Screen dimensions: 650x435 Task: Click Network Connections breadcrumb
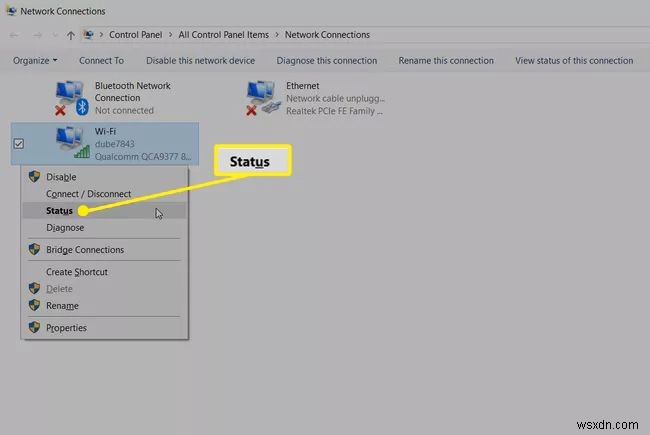point(327,35)
